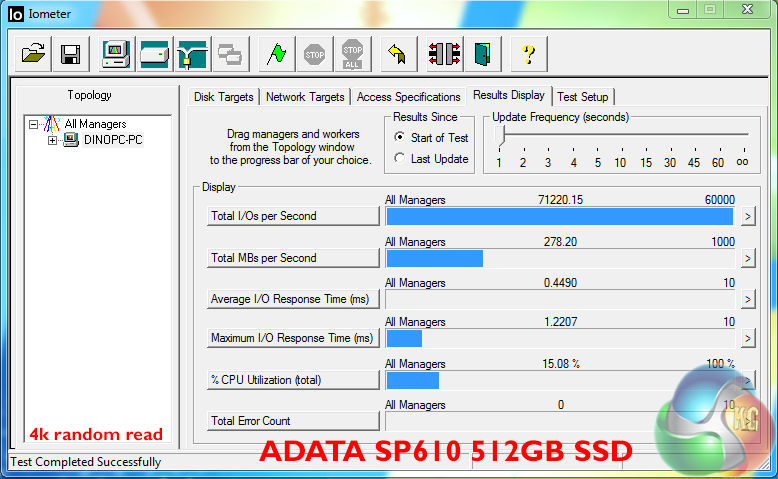Click the STOP current test icon
The width and height of the screenshot is (778, 479).
click(x=315, y=54)
